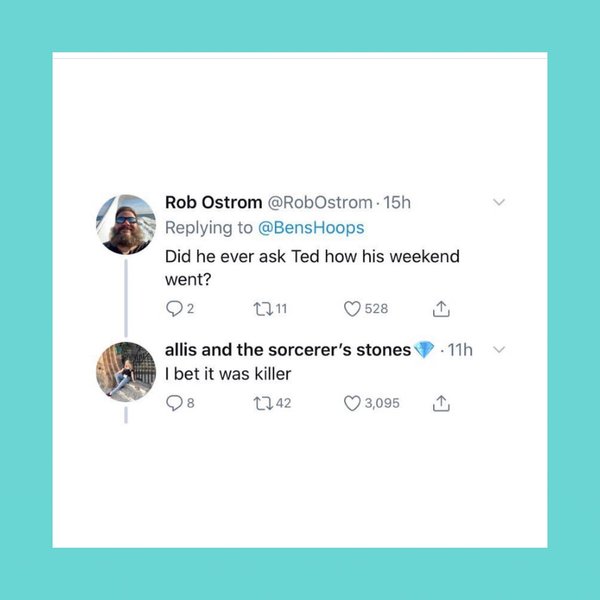Screen dimensions: 600x600
Task: Like the tweet with 3,095 likes
Action: 350,404
